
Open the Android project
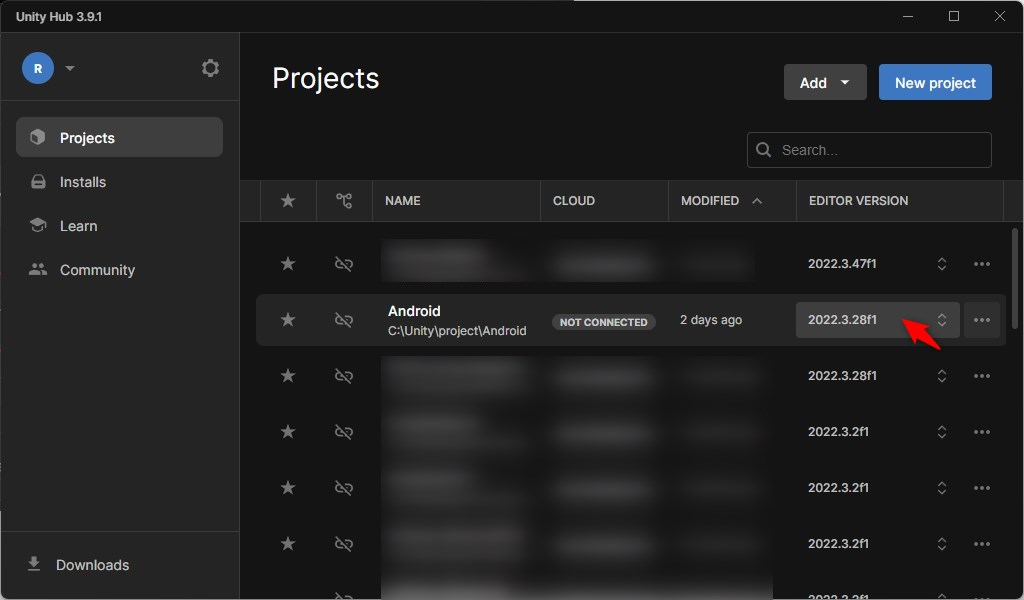(x=414, y=312)
